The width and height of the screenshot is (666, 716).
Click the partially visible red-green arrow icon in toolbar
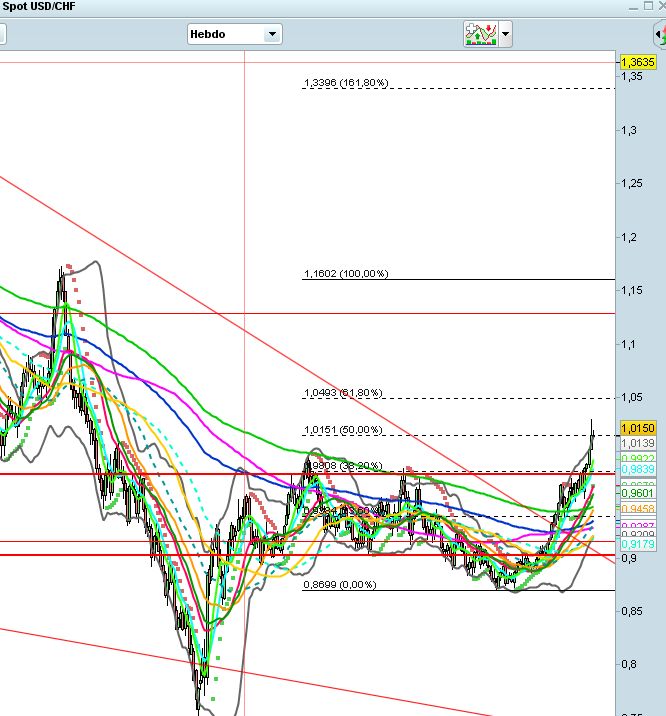coord(660,34)
